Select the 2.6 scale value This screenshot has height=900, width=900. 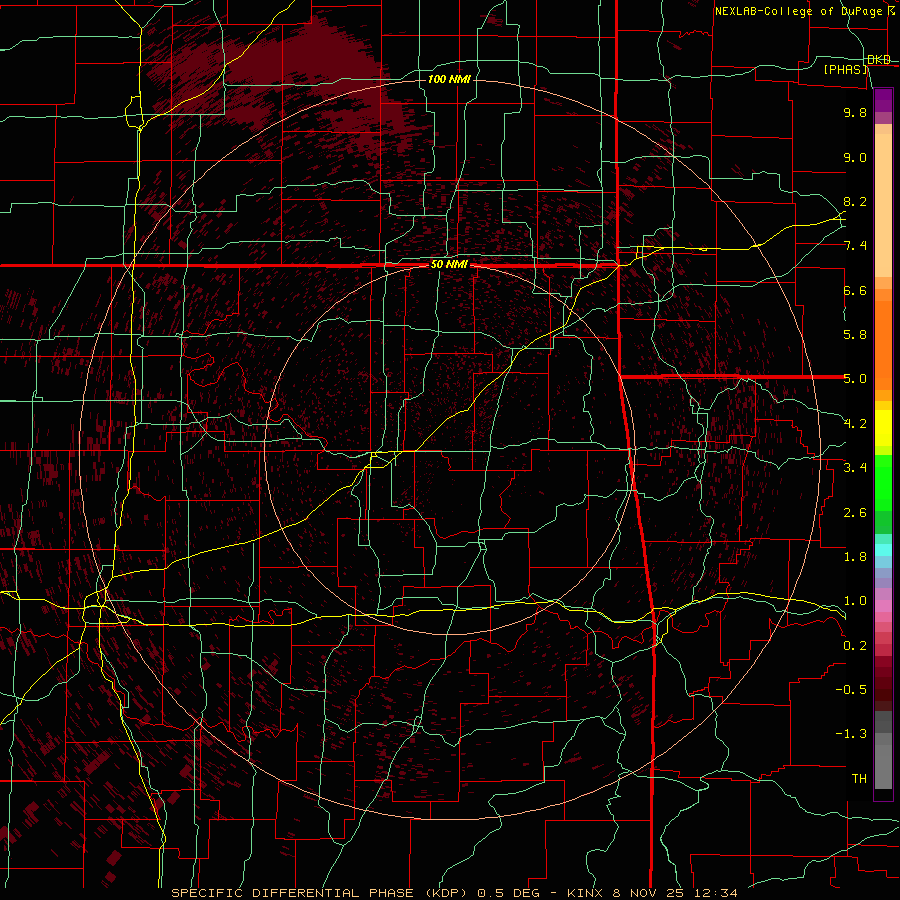click(855, 513)
